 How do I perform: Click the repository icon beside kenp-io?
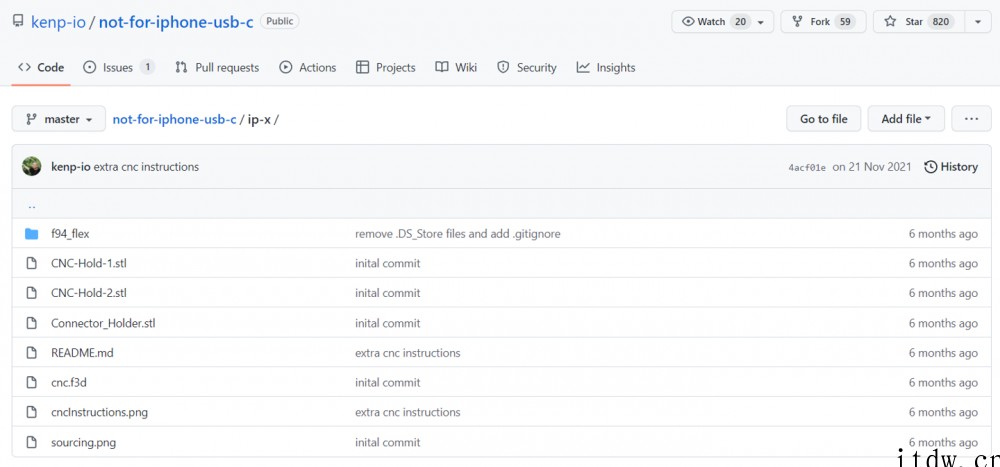pos(18,21)
